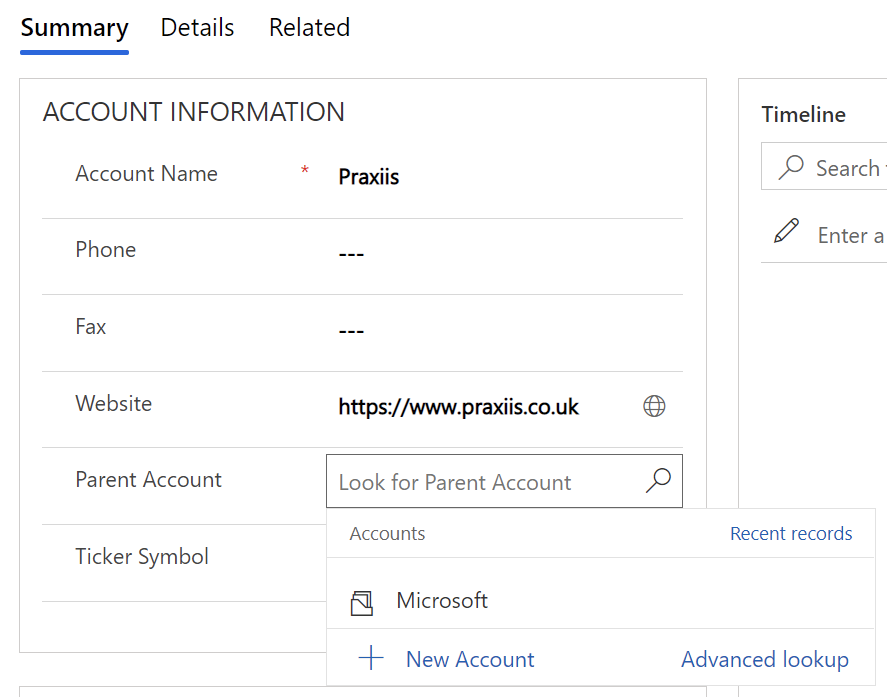
Task: Open the website globe icon
Action: (x=654, y=406)
